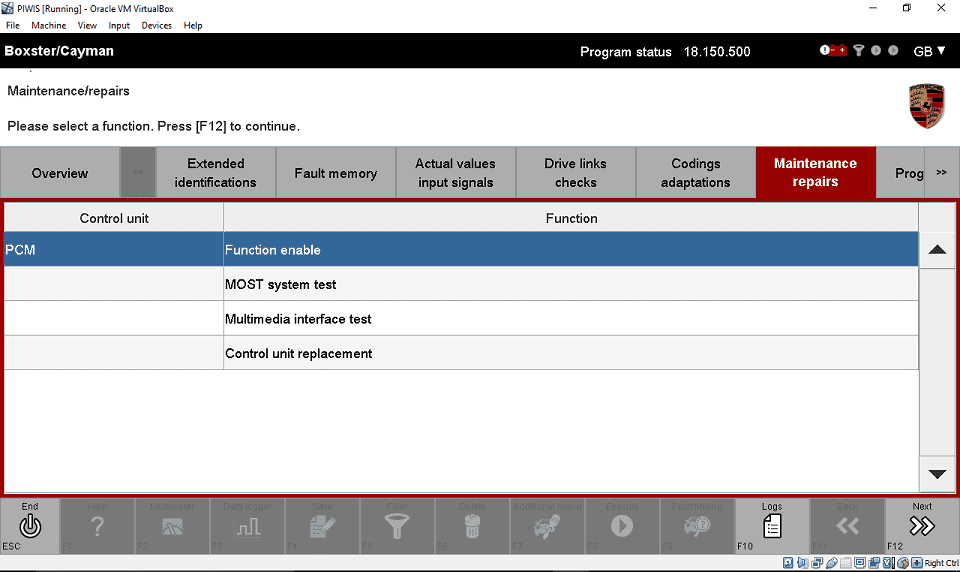
Task: Switch to the Fault memory tab
Action: tap(335, 173)
